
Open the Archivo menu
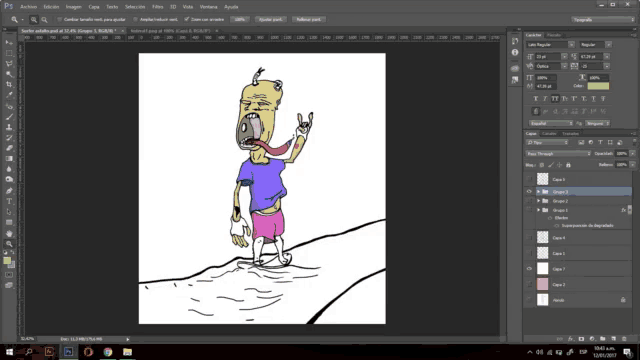[29, 7]
